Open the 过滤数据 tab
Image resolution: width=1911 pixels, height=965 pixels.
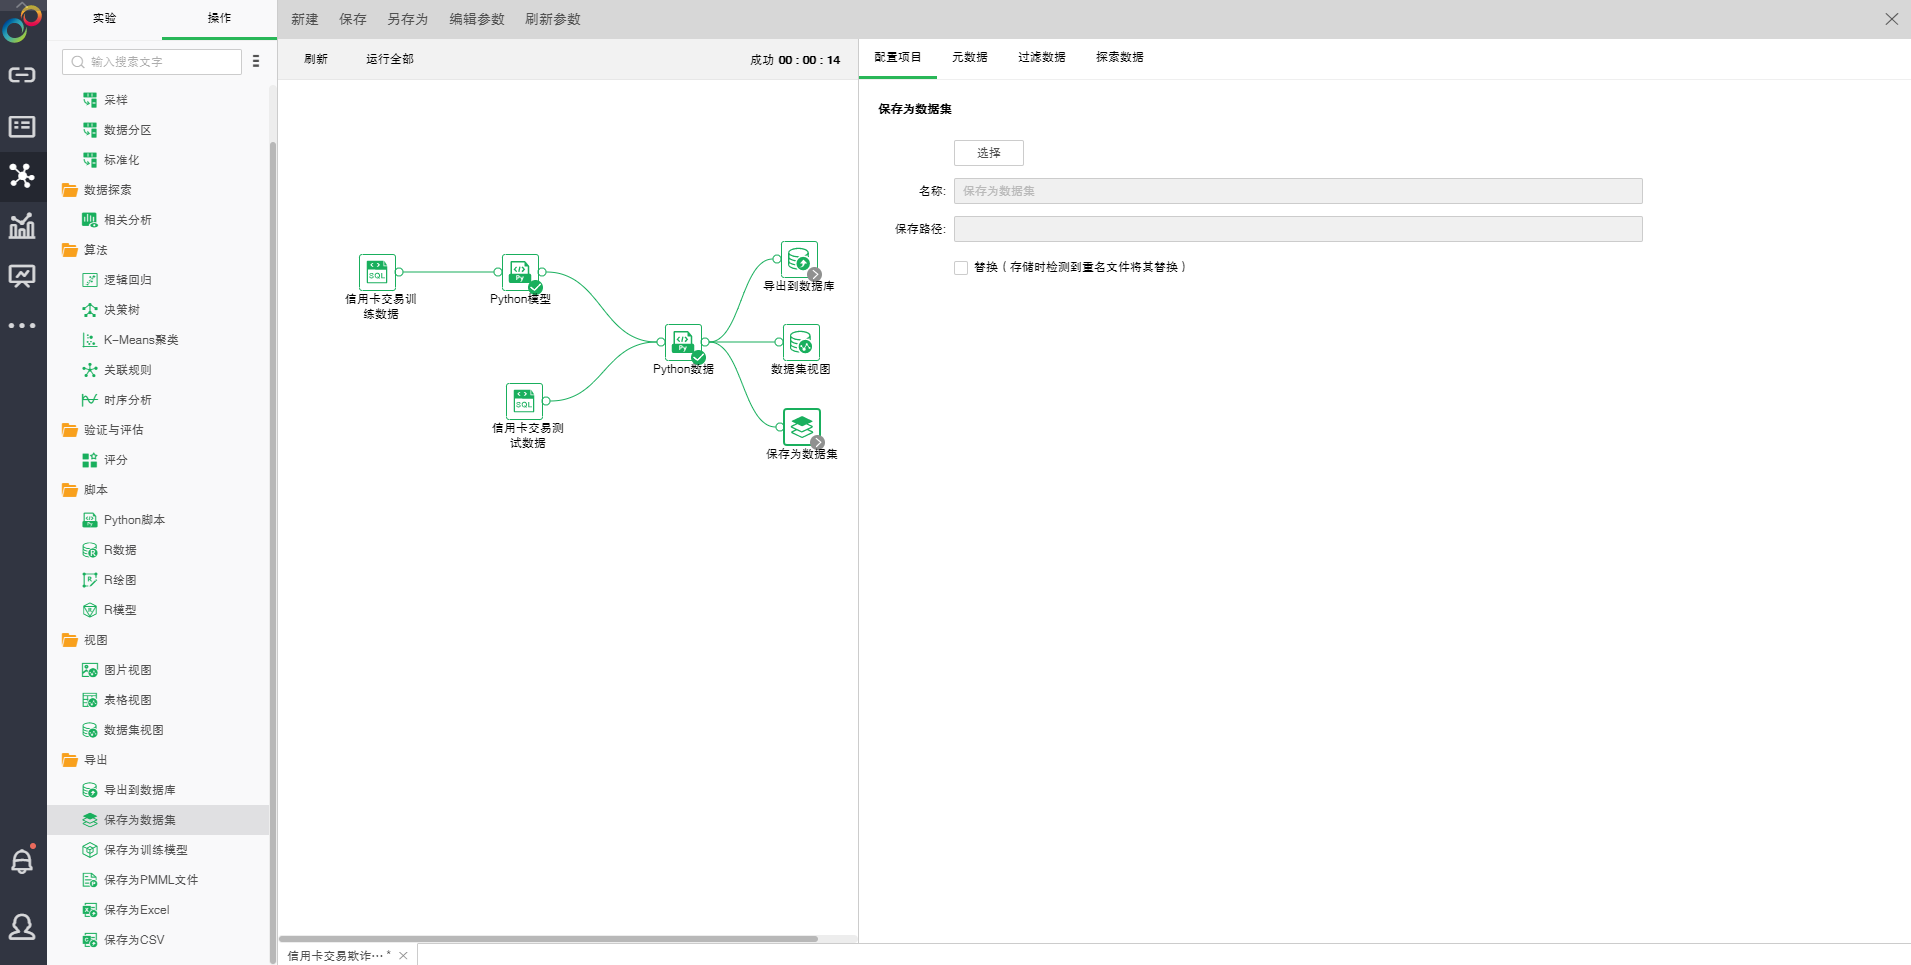[x=1042, y=58]
